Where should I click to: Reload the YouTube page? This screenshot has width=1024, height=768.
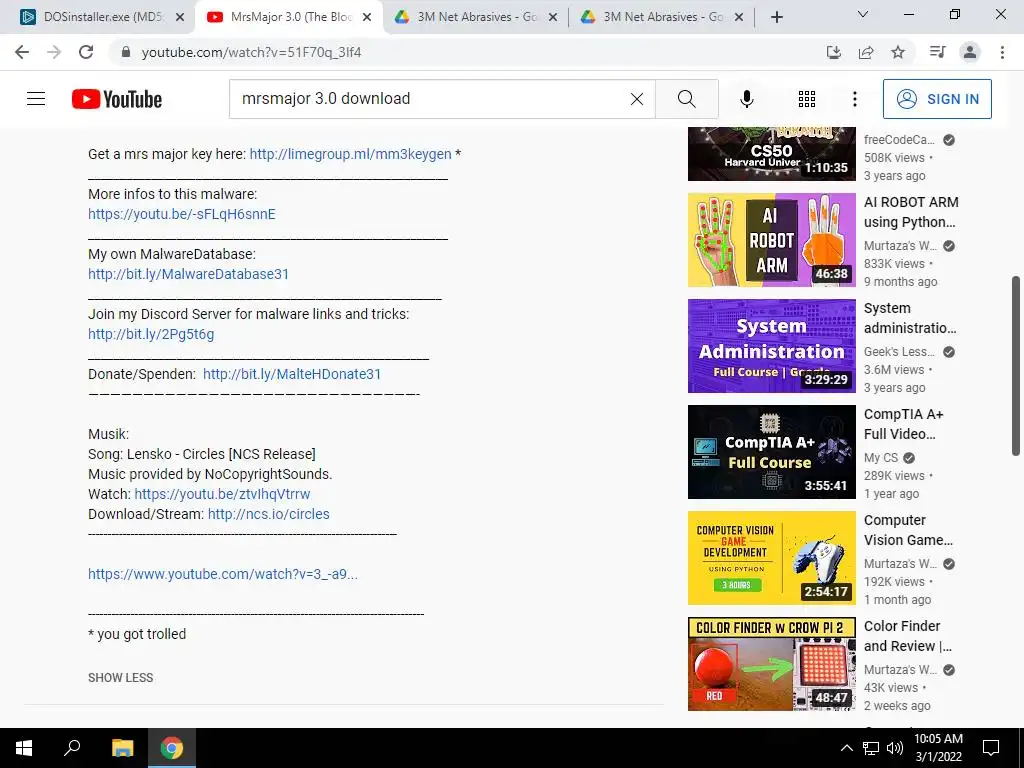coord(86,52)
